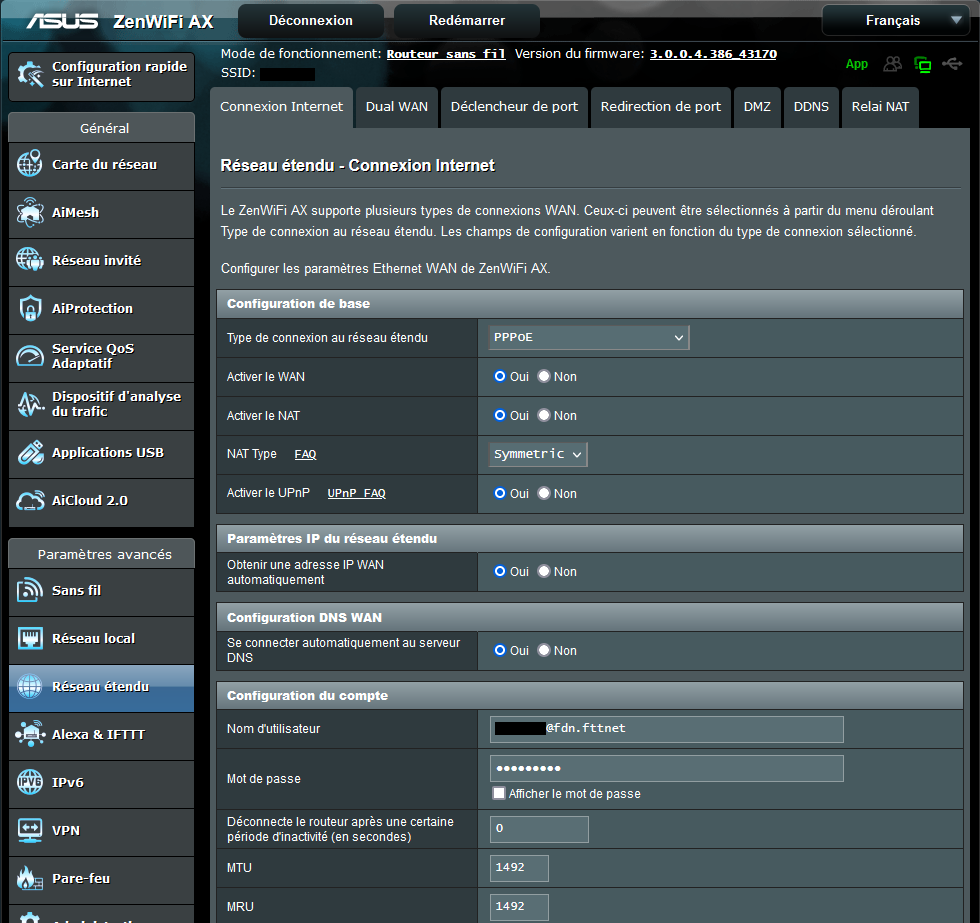This screenshot has height=923, width=980.
Task: Open the Routeur sans fil mode link
Action: pyautogui.click(x=446, y=54)
